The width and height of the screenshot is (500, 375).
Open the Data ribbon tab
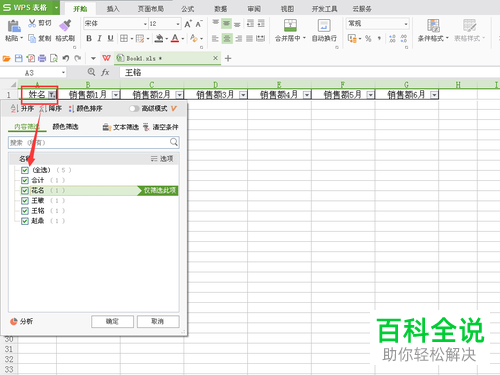pos(221,9)
